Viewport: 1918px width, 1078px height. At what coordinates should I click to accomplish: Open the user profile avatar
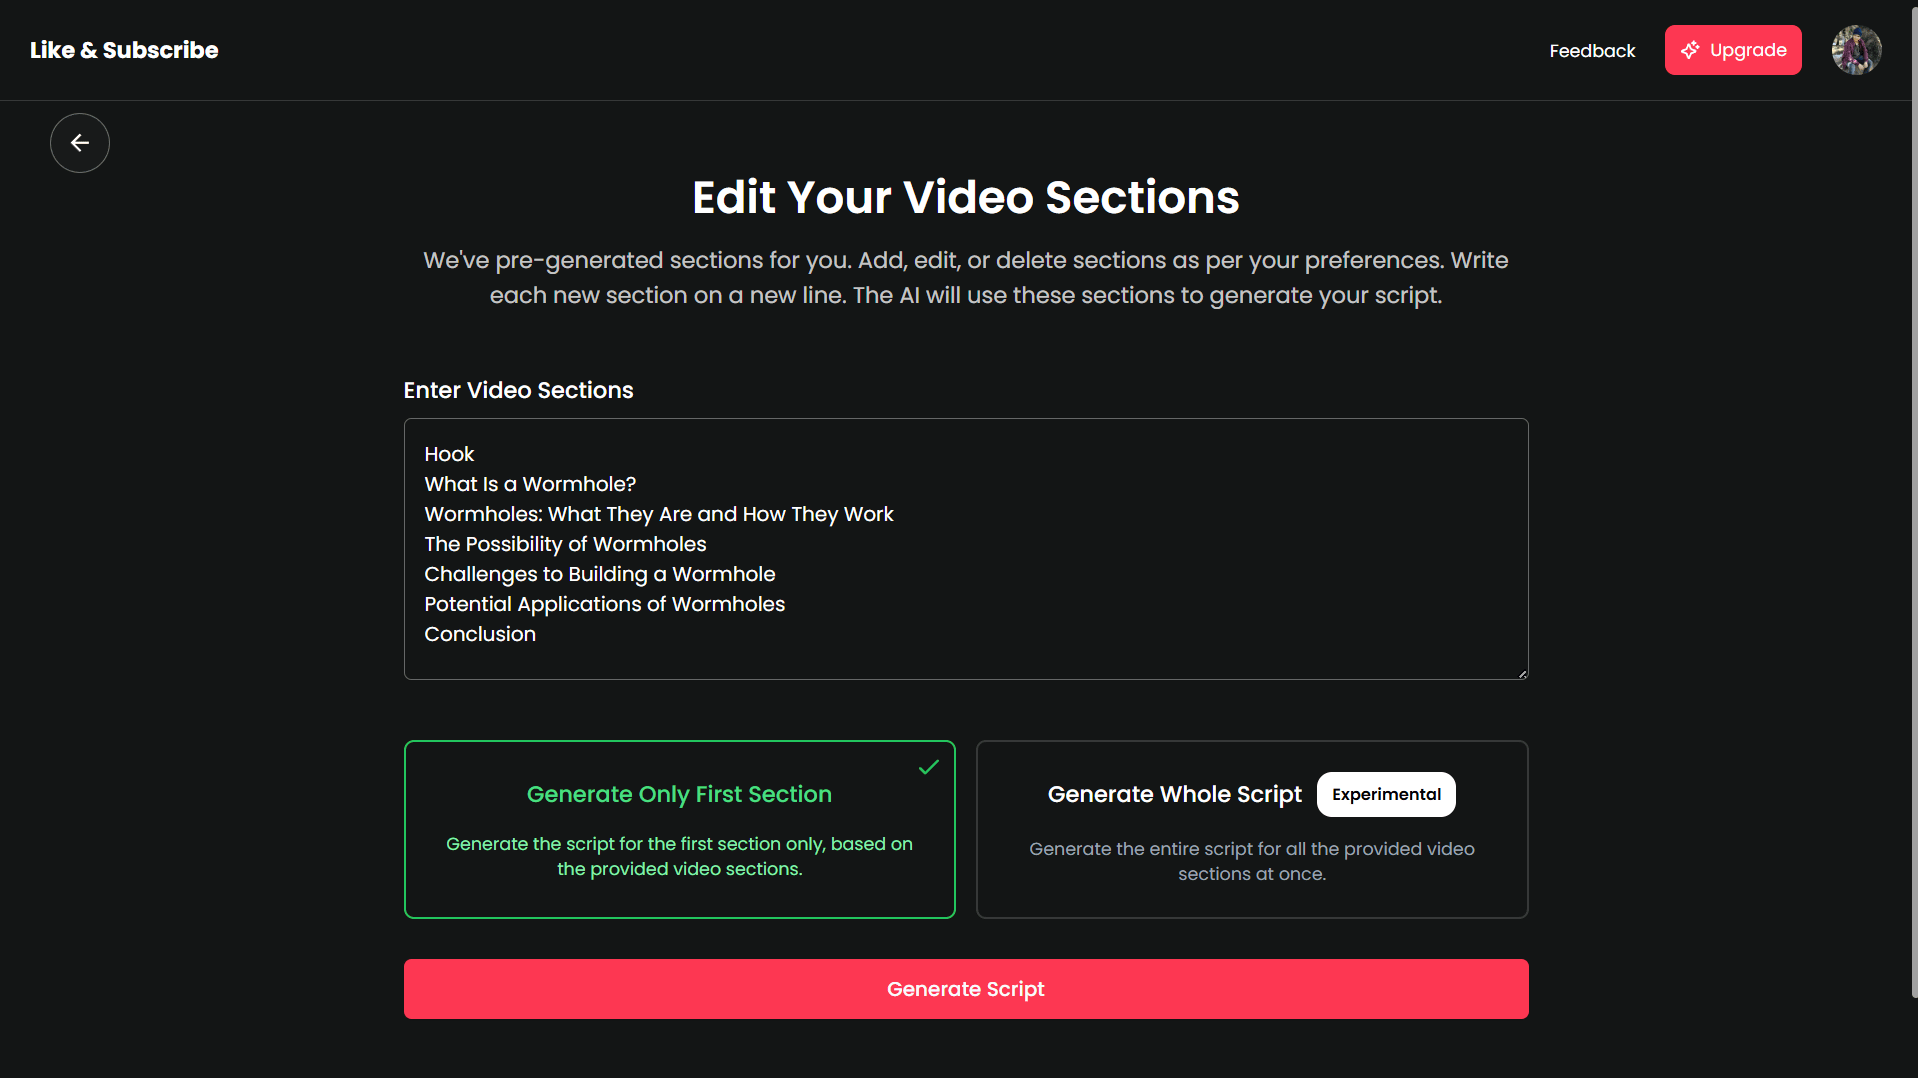[1856, 50]
